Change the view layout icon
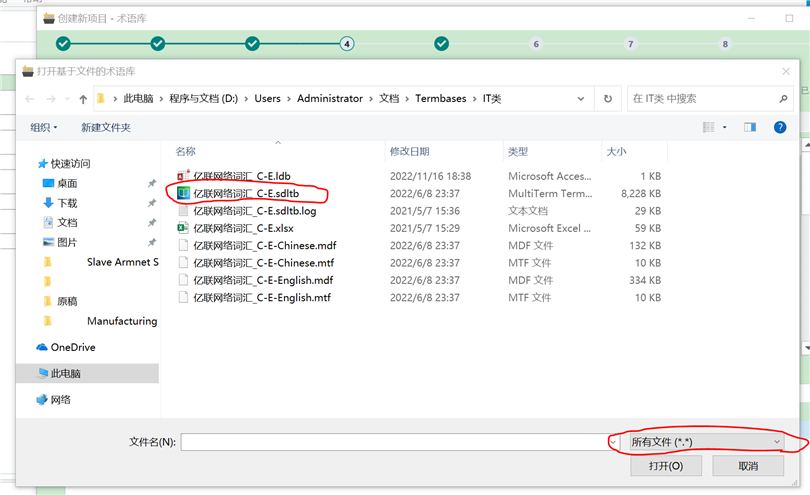 coord(709,127)
